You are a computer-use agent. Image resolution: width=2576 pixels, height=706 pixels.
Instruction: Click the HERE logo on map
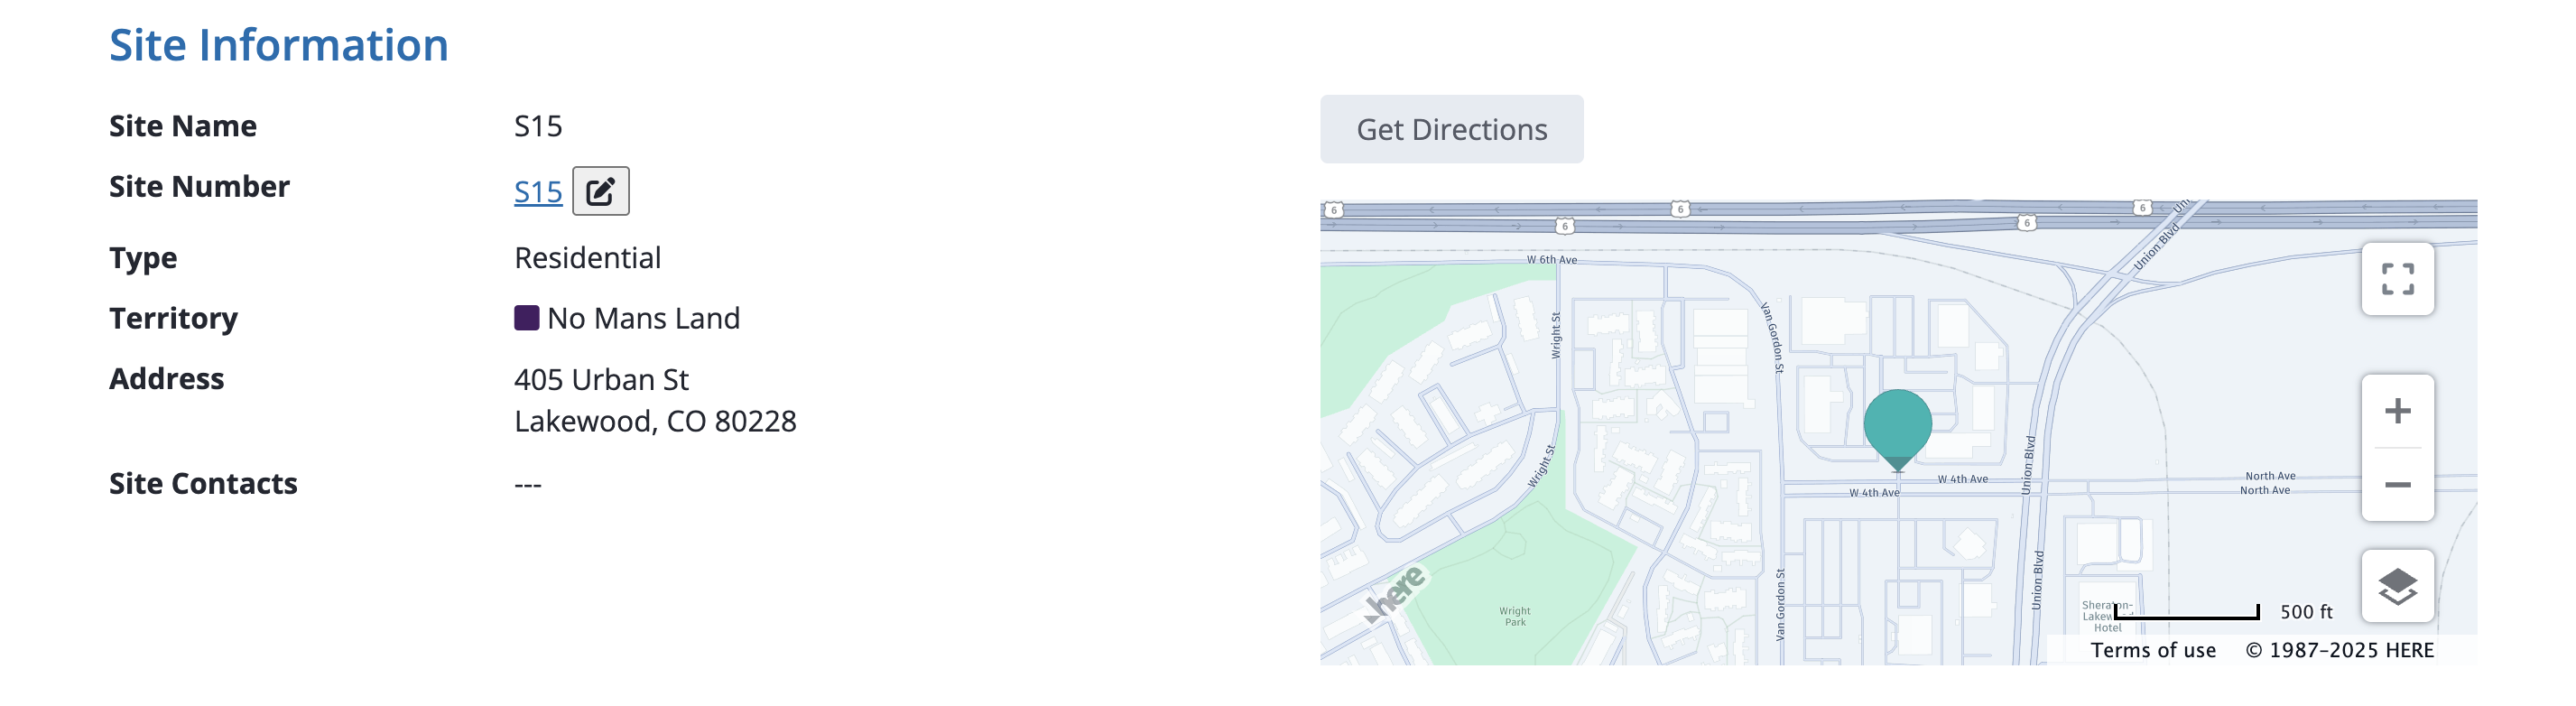click(x=1396, y=592)
